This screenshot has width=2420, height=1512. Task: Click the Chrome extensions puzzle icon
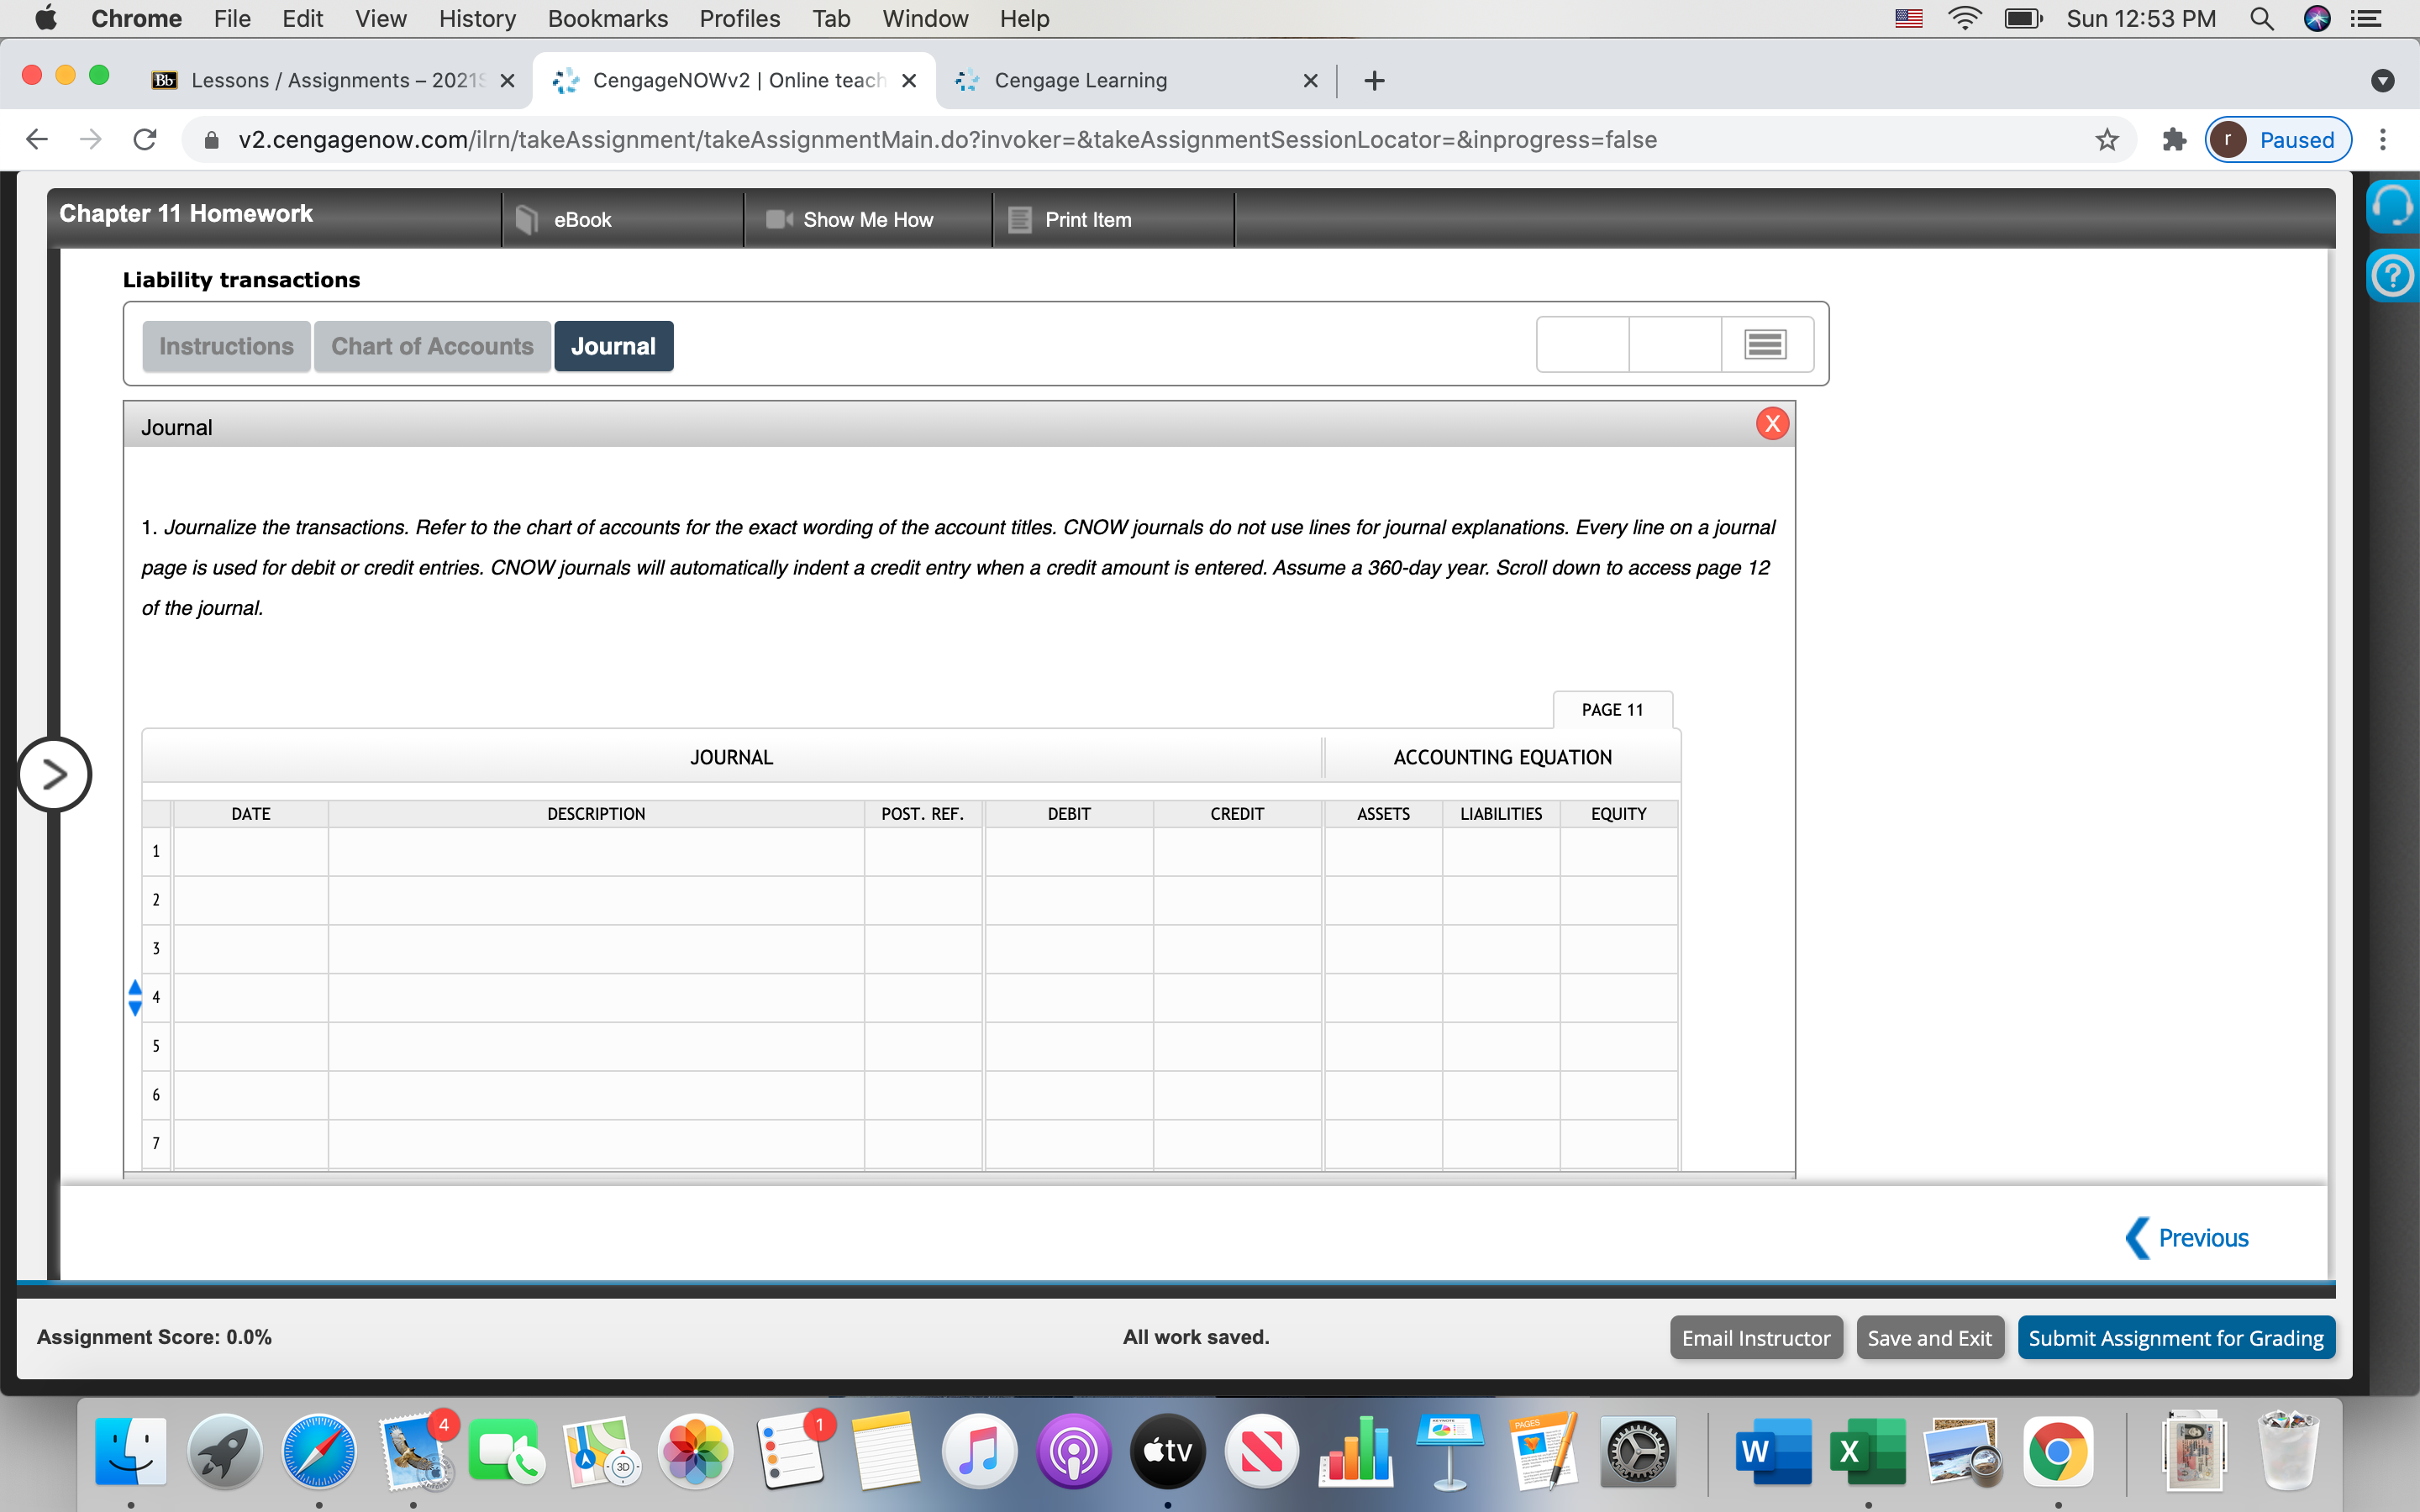(x=2172, y=140)
